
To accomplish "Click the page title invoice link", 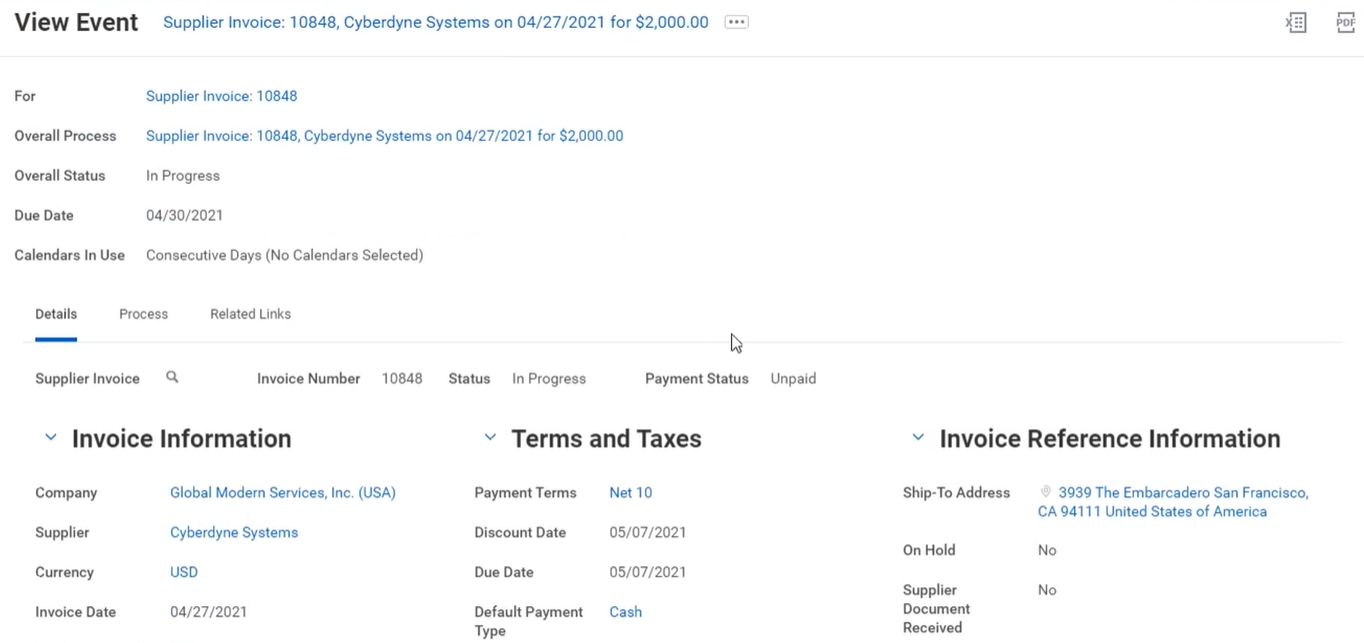I will pos(435,22).
